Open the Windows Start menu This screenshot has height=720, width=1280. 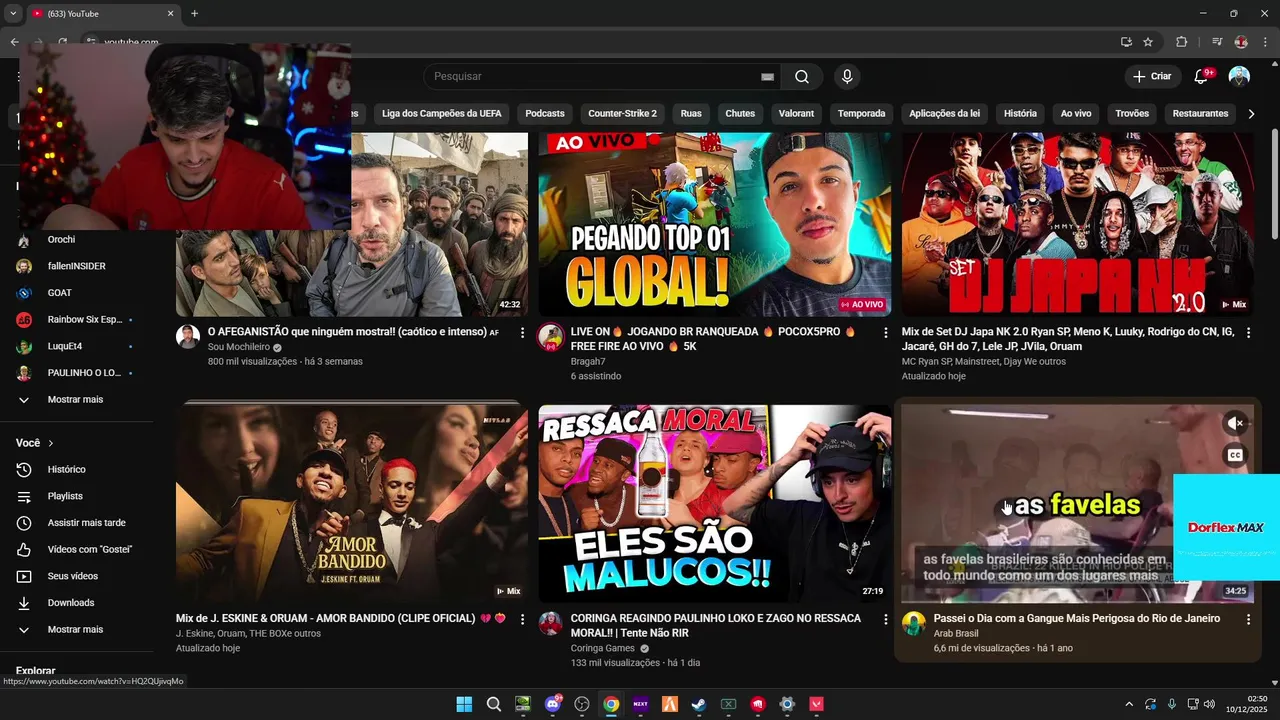464,704
